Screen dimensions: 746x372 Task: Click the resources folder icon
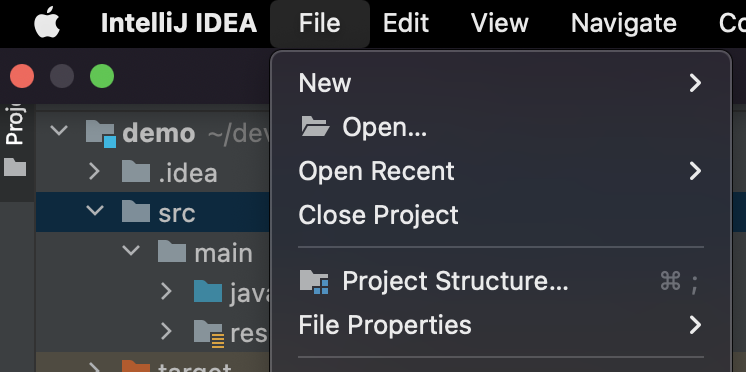click(209, 333)
